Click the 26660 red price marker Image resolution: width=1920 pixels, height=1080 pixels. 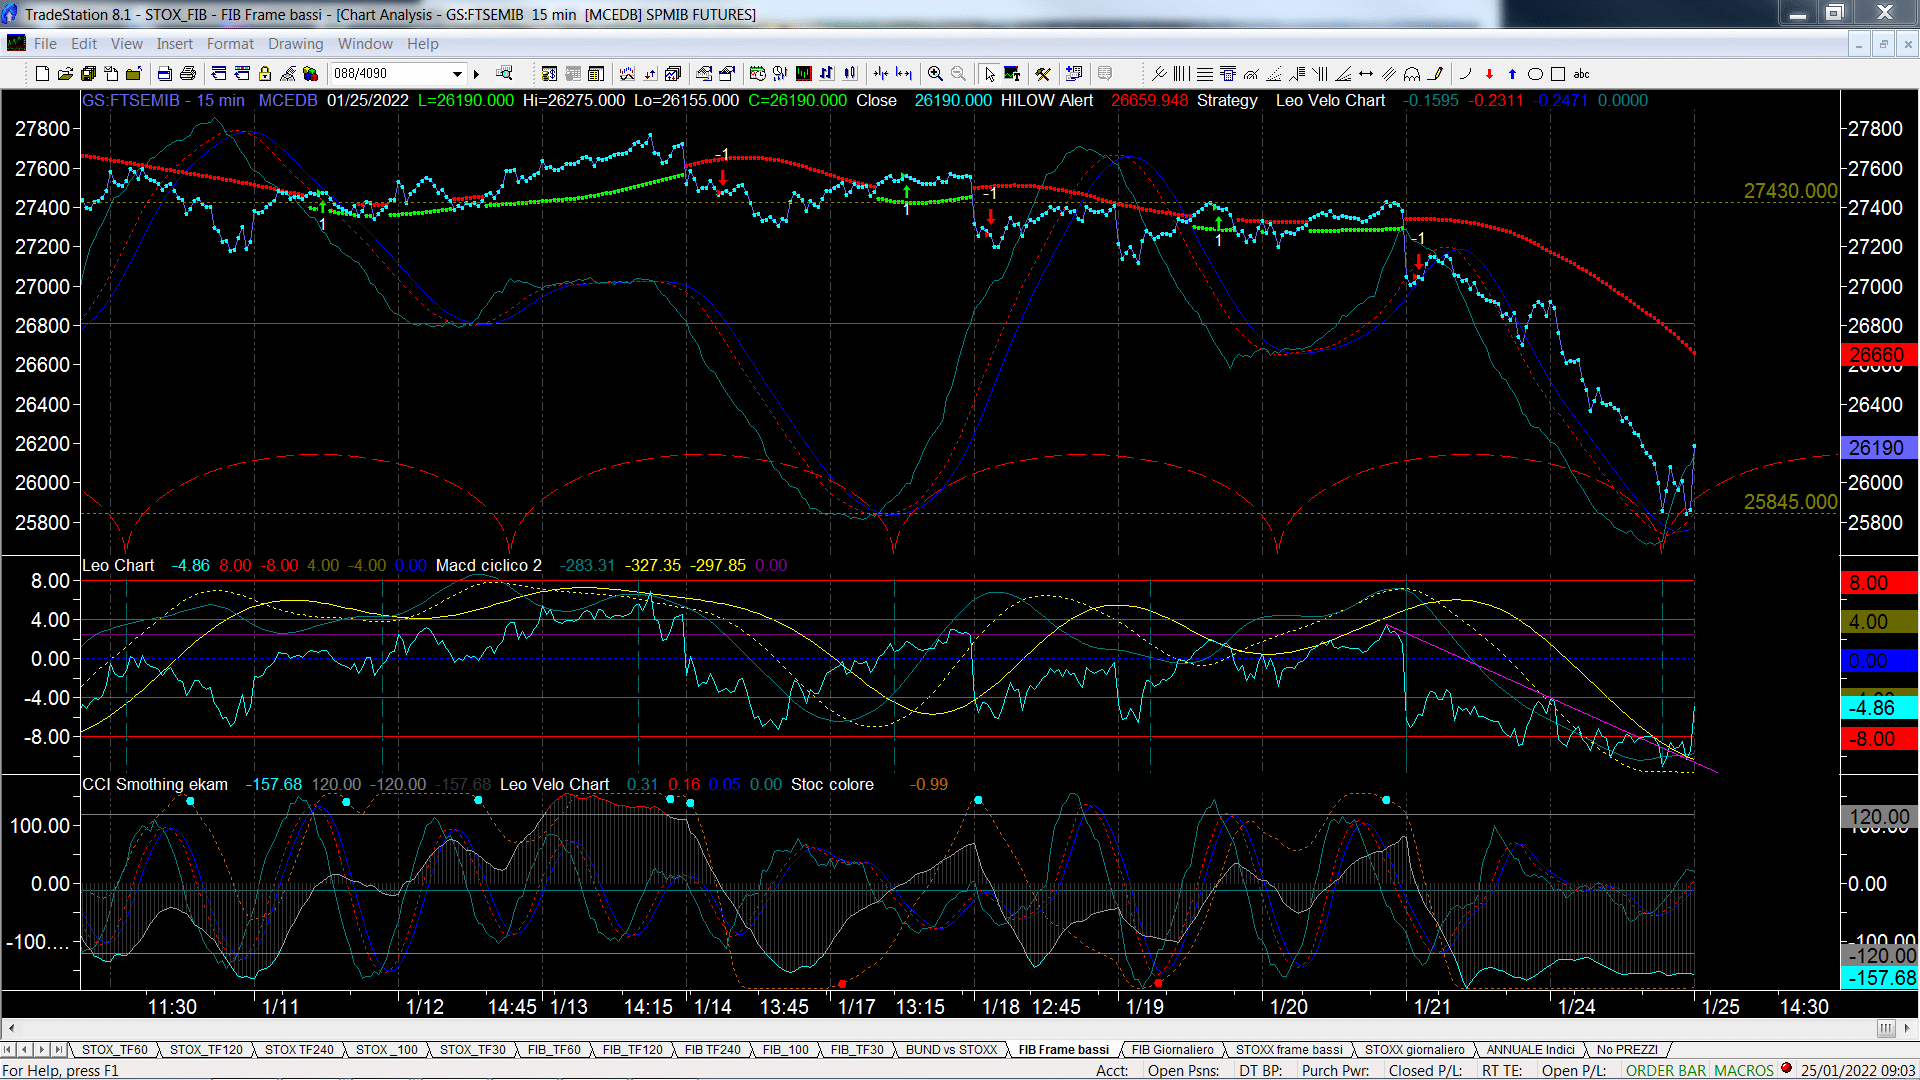1878,355
